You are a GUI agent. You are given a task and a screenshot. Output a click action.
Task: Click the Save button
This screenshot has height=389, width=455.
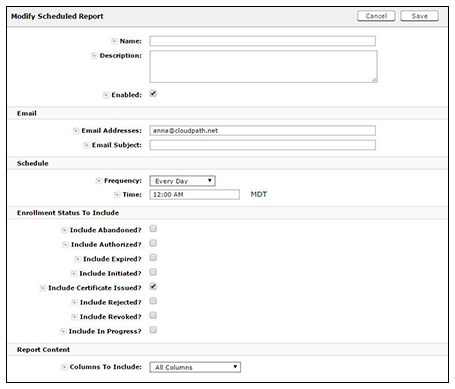coord(419,16)
